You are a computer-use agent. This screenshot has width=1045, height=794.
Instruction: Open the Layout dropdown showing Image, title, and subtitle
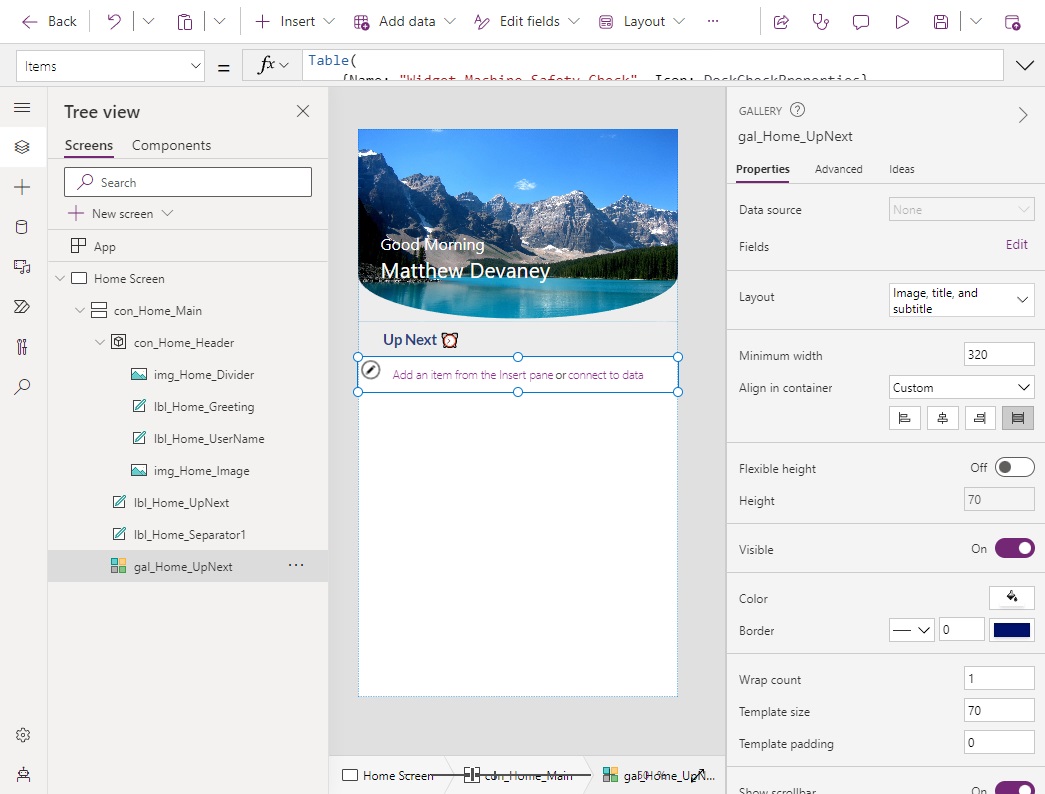click(960, 299)
